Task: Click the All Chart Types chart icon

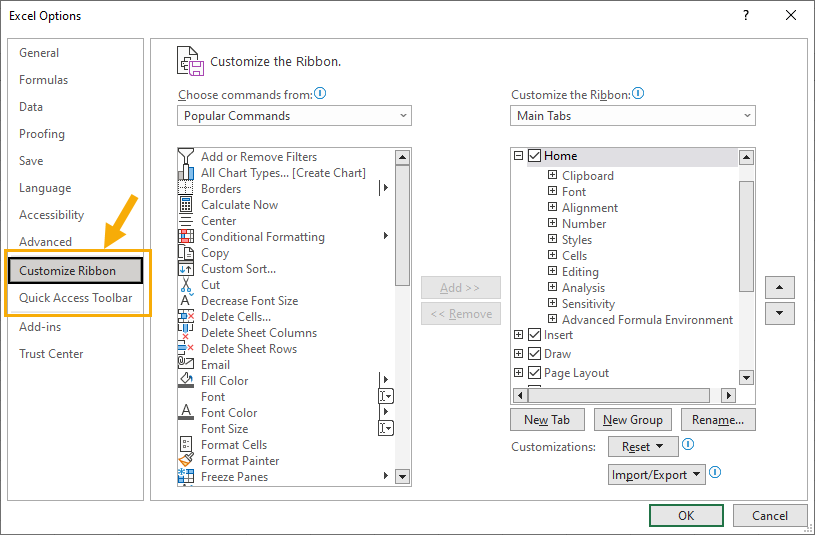Action: coord(186,173)
